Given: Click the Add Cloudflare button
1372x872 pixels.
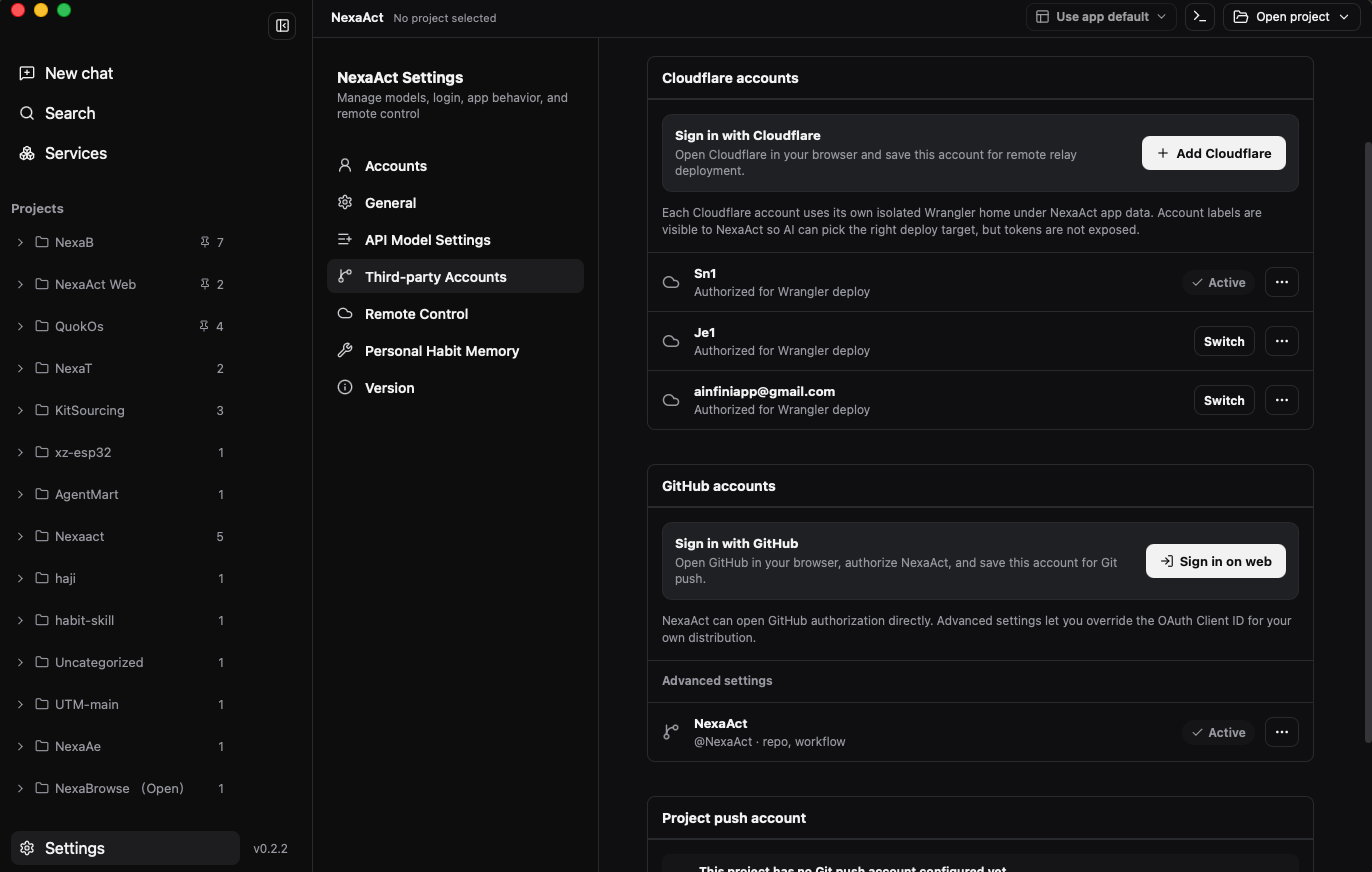Looking at the screenshot, I should pos(1214,153).
